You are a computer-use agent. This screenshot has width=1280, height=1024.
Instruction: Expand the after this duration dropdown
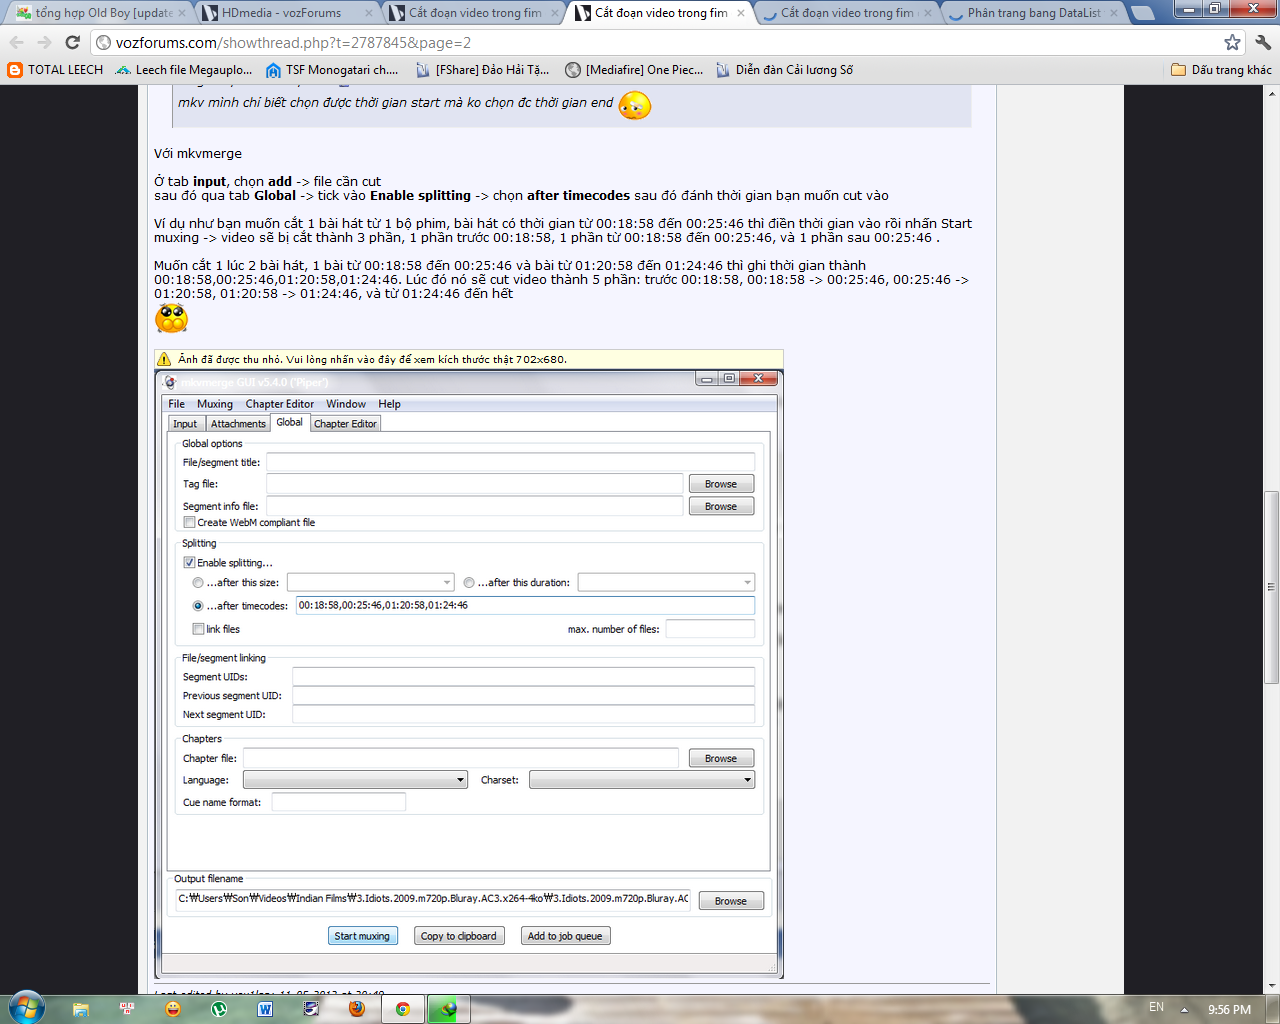point(747,582)
